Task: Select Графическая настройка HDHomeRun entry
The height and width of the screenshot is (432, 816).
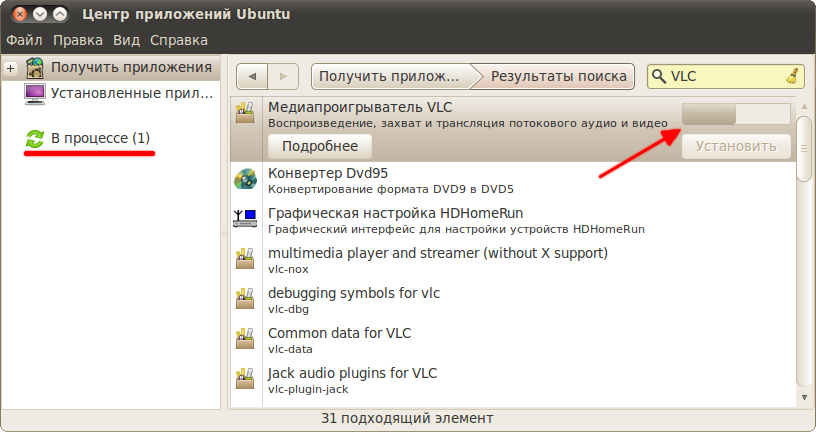Action: point(513,221)
